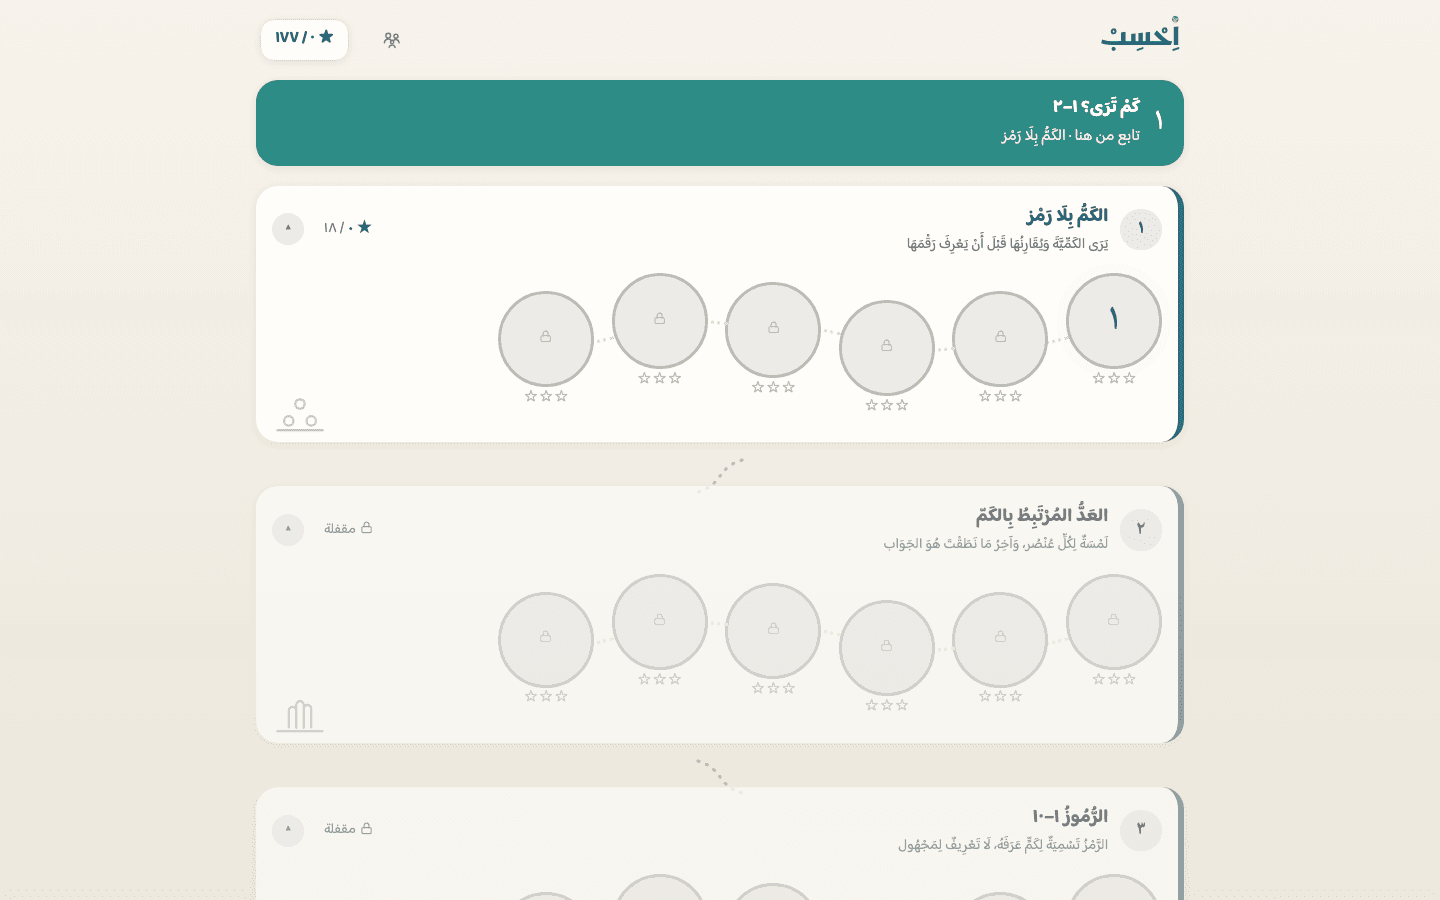
Task: Open unit title الكم بلا رمز
Action: coord(1066,215)
